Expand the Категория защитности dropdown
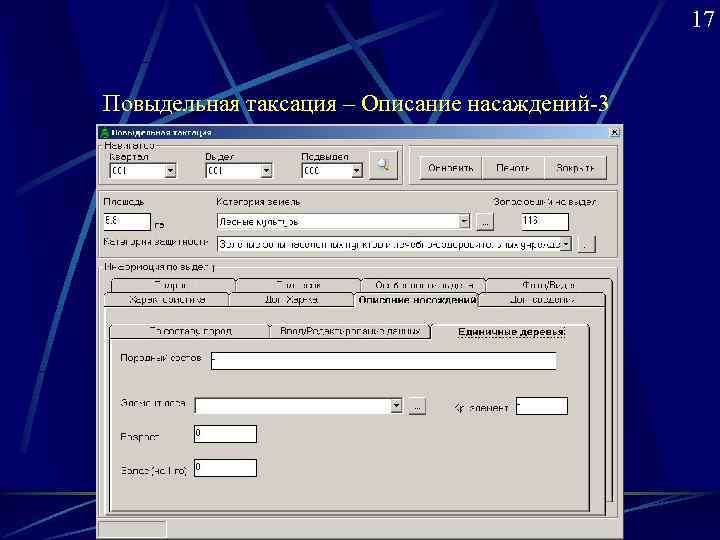Screen dimensions: 720x540 pyautogui.click(x=566, y=244)
